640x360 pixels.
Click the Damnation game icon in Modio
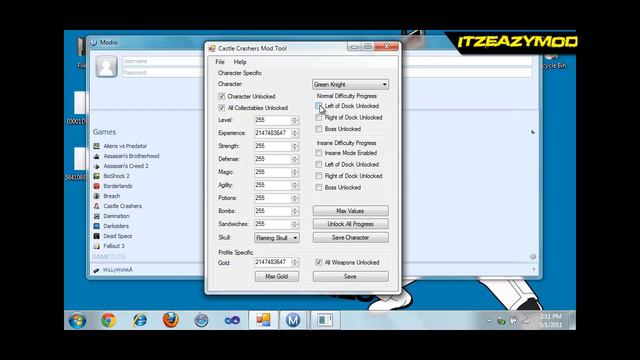click(x=97, y=216)
